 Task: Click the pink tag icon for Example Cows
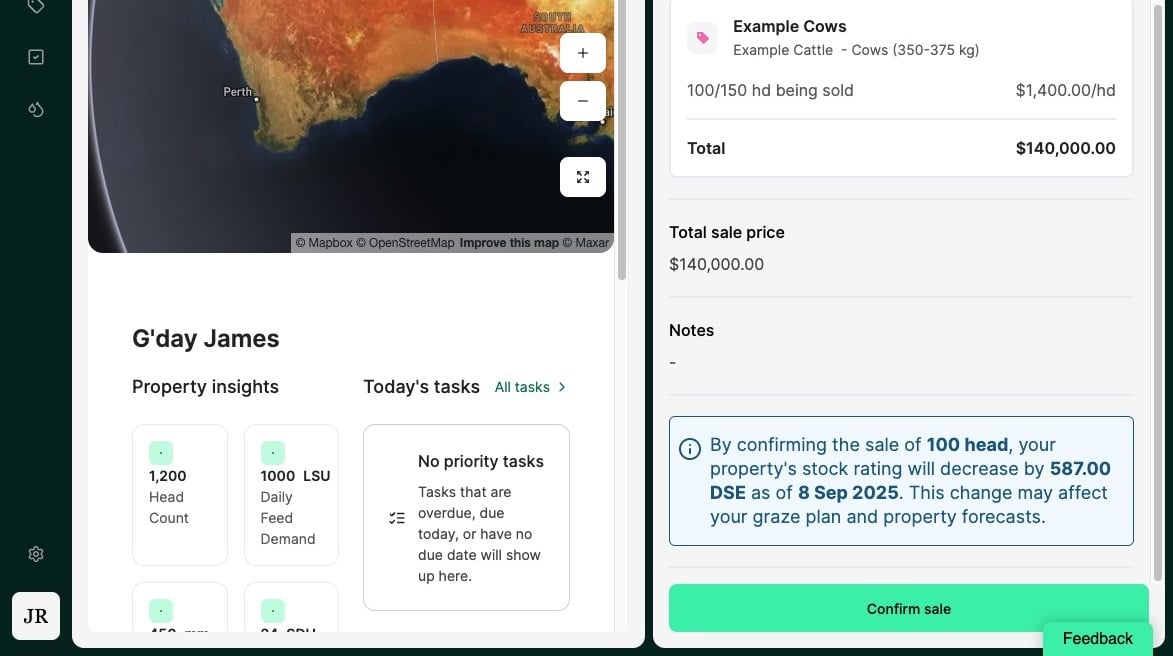coord(702,38)
